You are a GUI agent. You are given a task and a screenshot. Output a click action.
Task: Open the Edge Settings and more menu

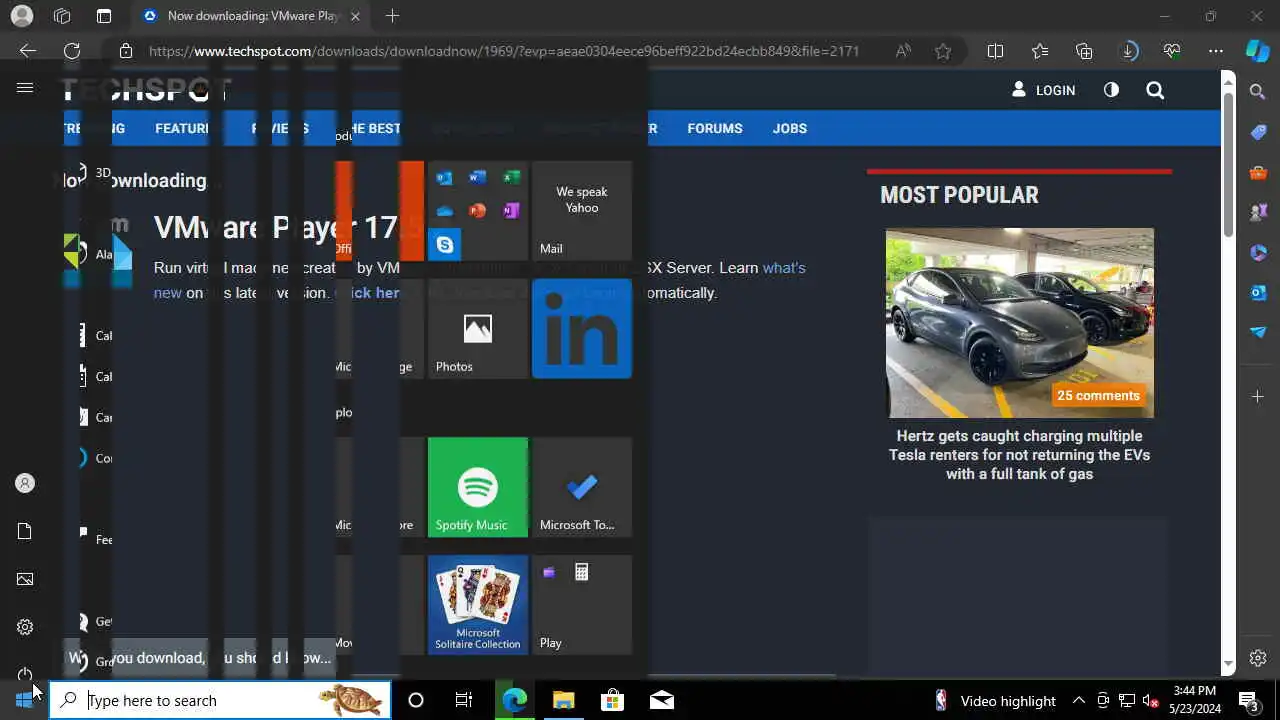pos(1216,51)
